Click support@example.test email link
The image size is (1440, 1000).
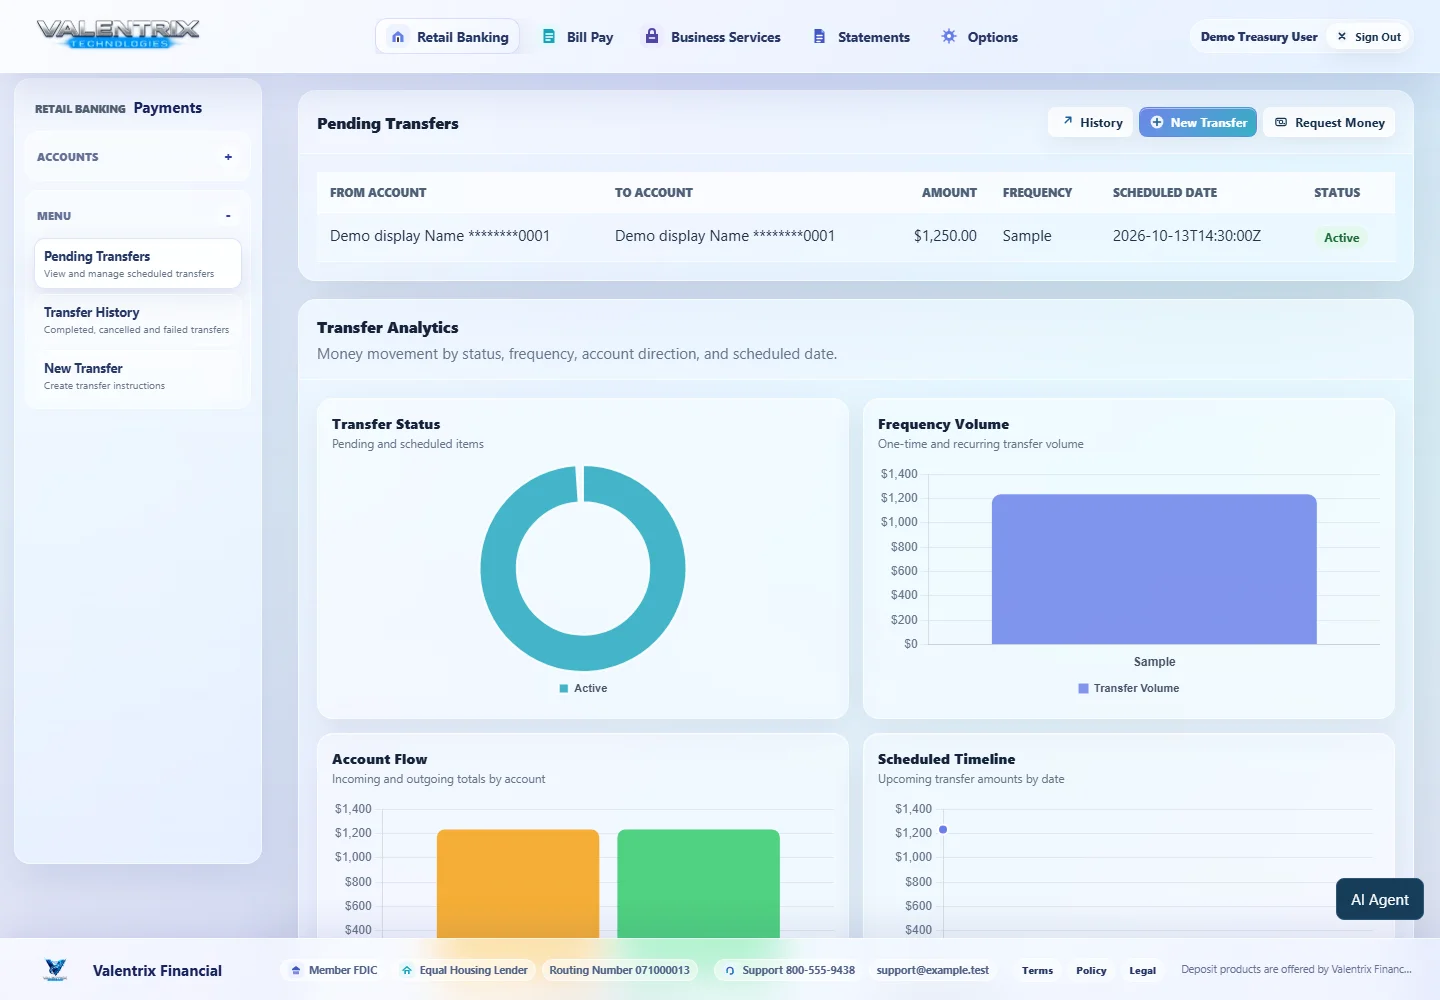[x=933, y=970]
